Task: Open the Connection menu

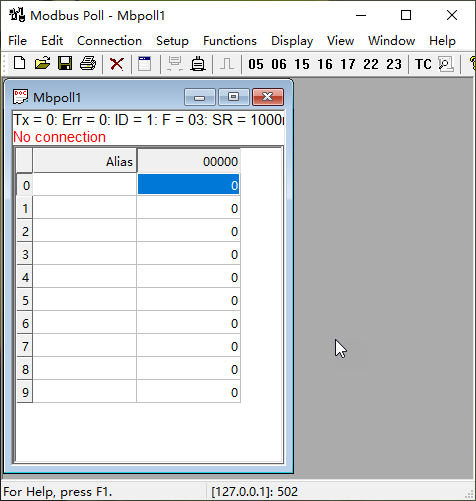Action: pyautogui.click(x=109, y=41)
